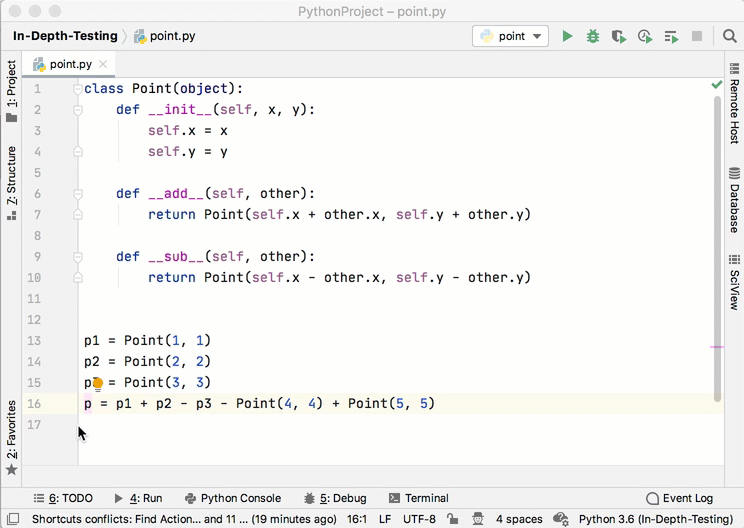Change UTF-8 file encoding

[x=419, y=519]
